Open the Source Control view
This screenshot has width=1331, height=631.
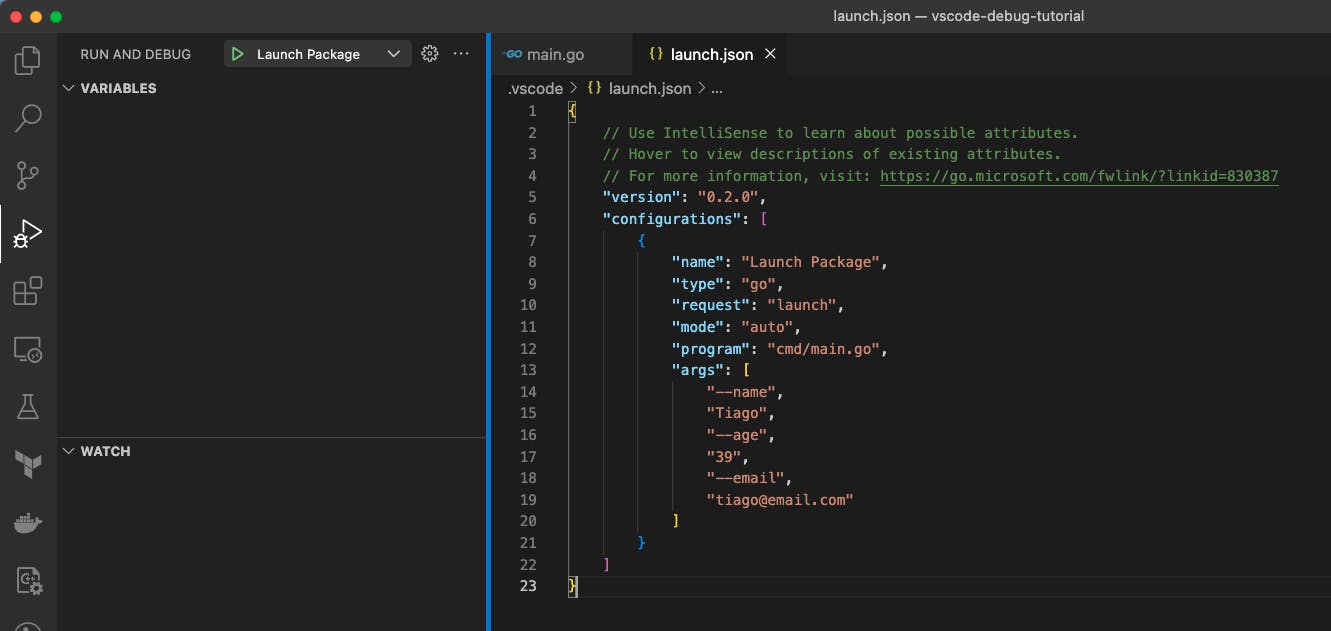coord(27,175)
